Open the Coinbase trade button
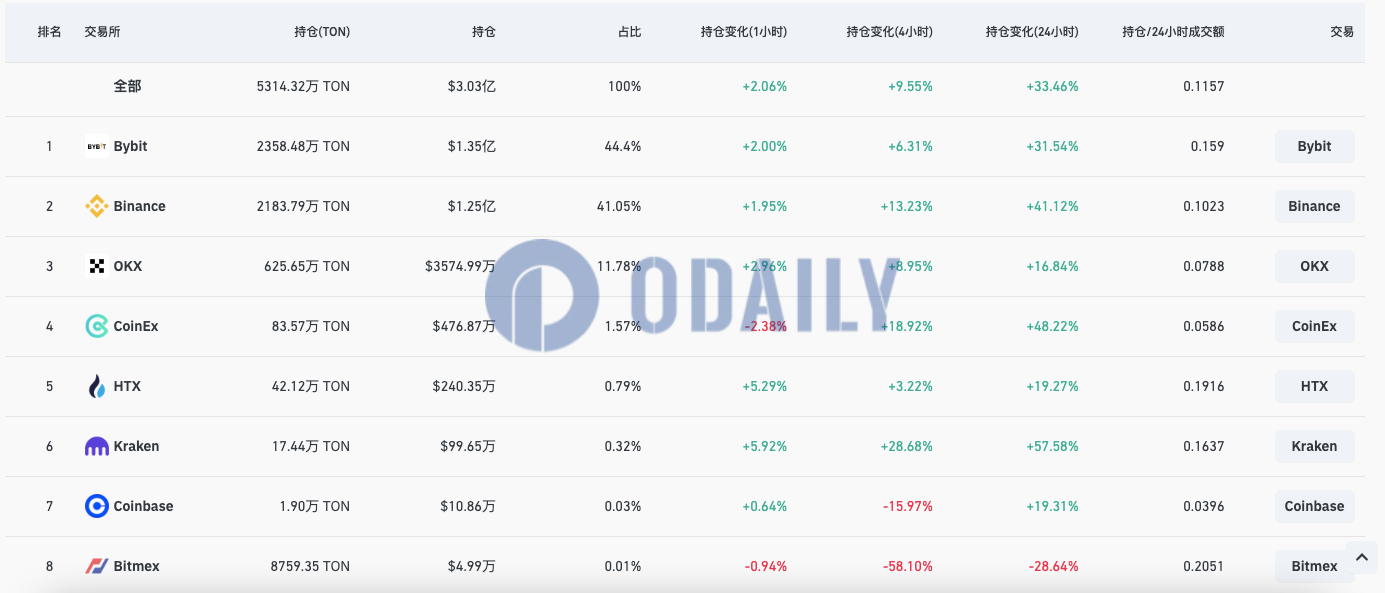The width and height of the screenshot is (1385, 593). pyautogui.click(x=1314, y=506)
